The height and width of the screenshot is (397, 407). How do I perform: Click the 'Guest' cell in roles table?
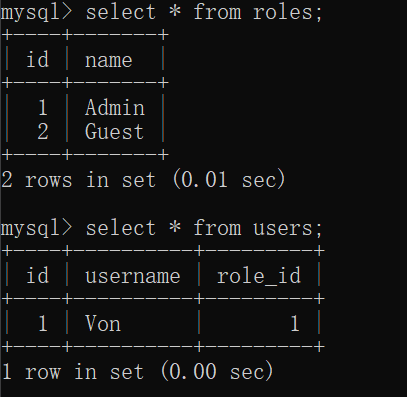click(114, 132)
